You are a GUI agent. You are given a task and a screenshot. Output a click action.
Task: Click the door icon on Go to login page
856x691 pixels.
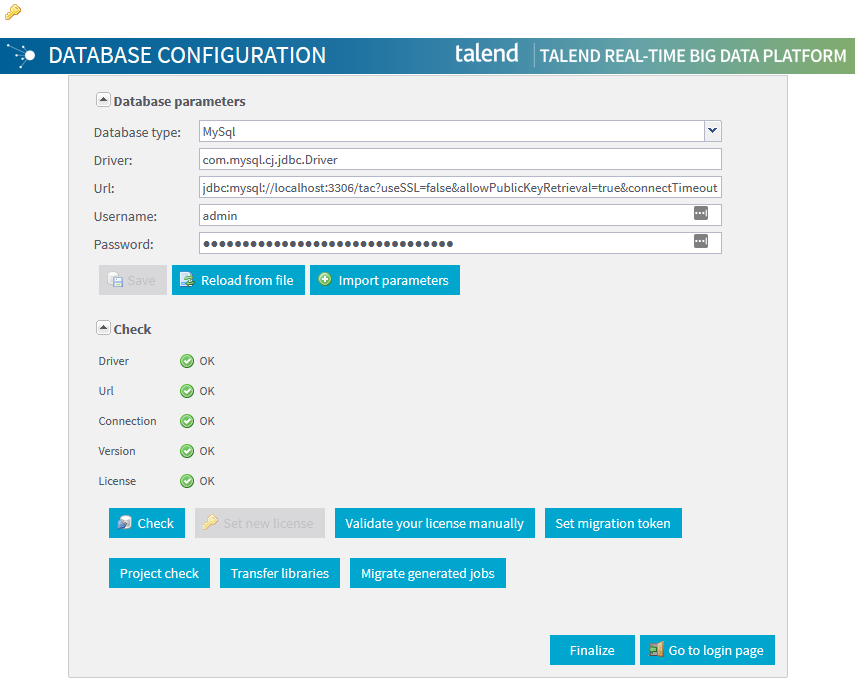coord(657,650)
